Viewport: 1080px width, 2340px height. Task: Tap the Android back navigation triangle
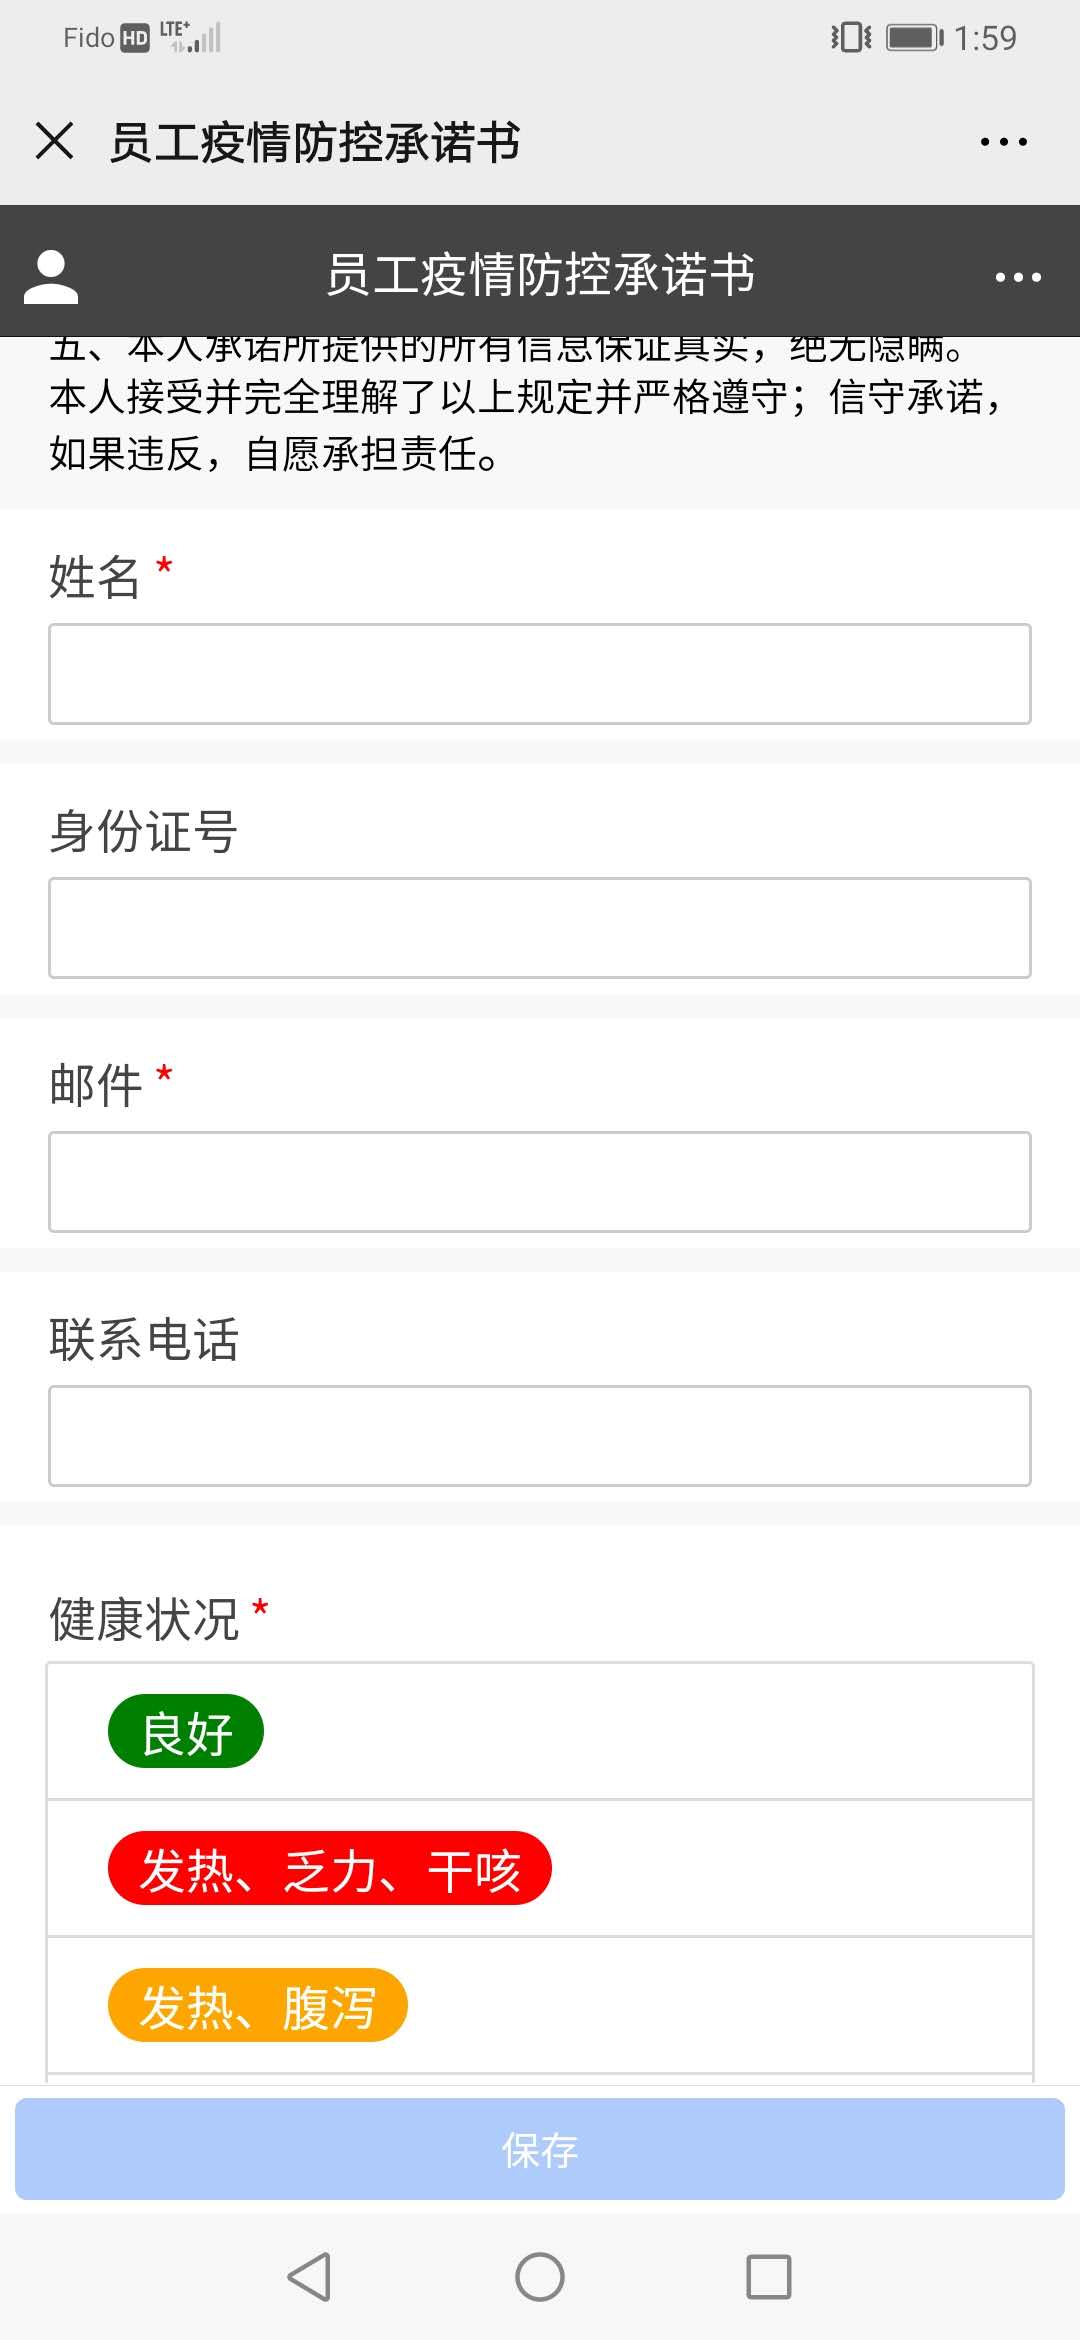point(309,2277)
